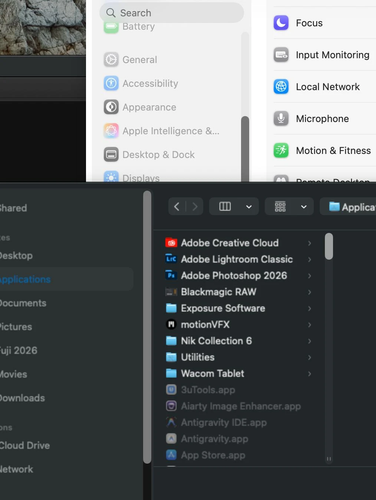Screen dimensions: 376x500
Task: Click the Wacom Tablet folder icon
Action: pos(171,373)
